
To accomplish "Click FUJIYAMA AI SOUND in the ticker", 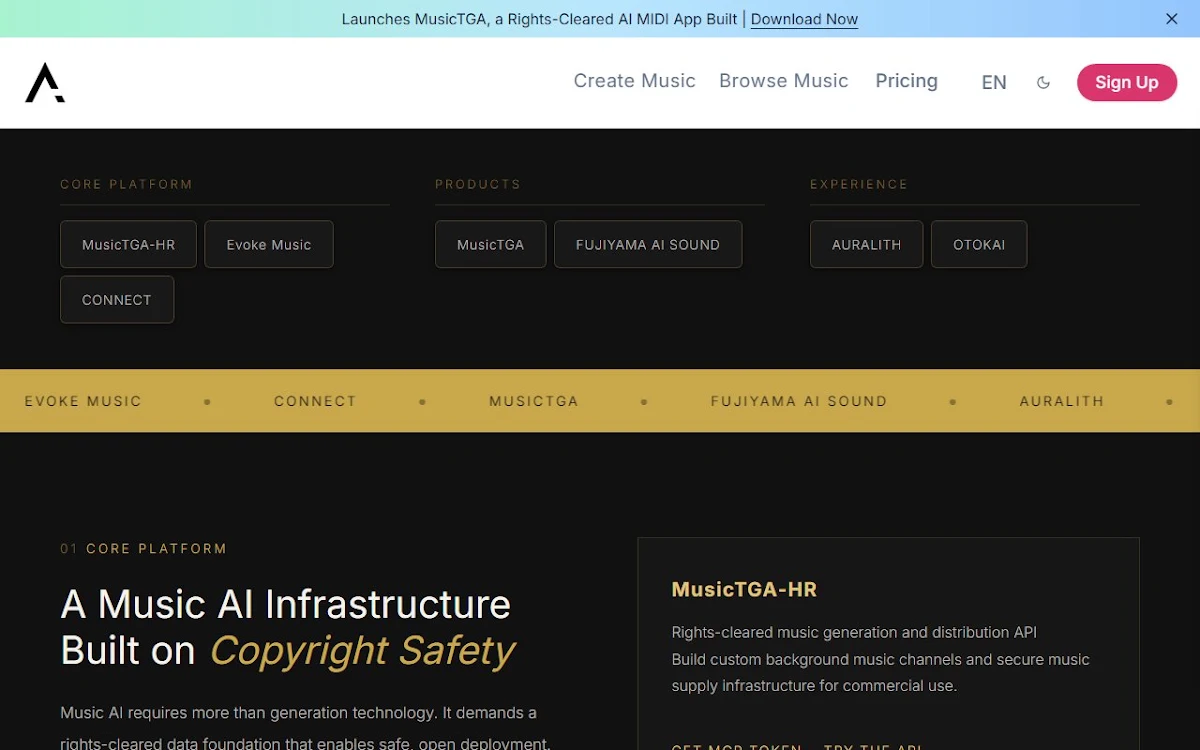I will 799,401.
